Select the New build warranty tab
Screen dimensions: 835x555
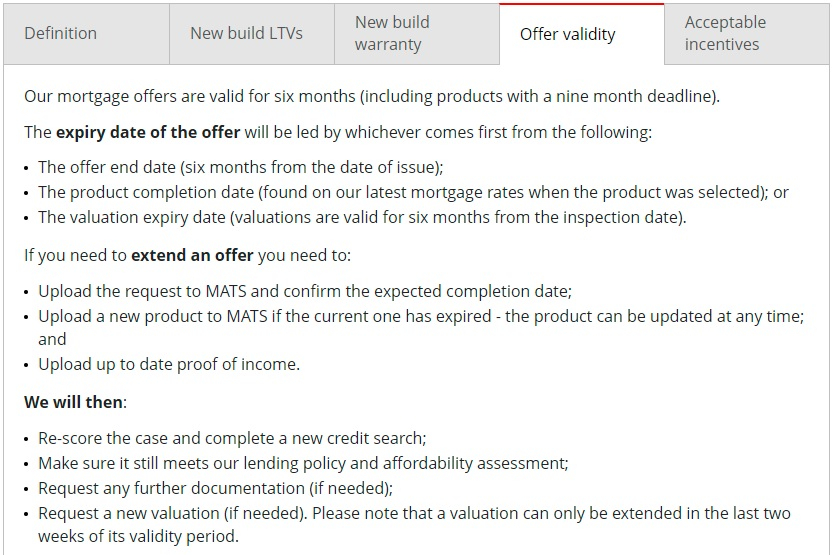click(x=417, y=34)
